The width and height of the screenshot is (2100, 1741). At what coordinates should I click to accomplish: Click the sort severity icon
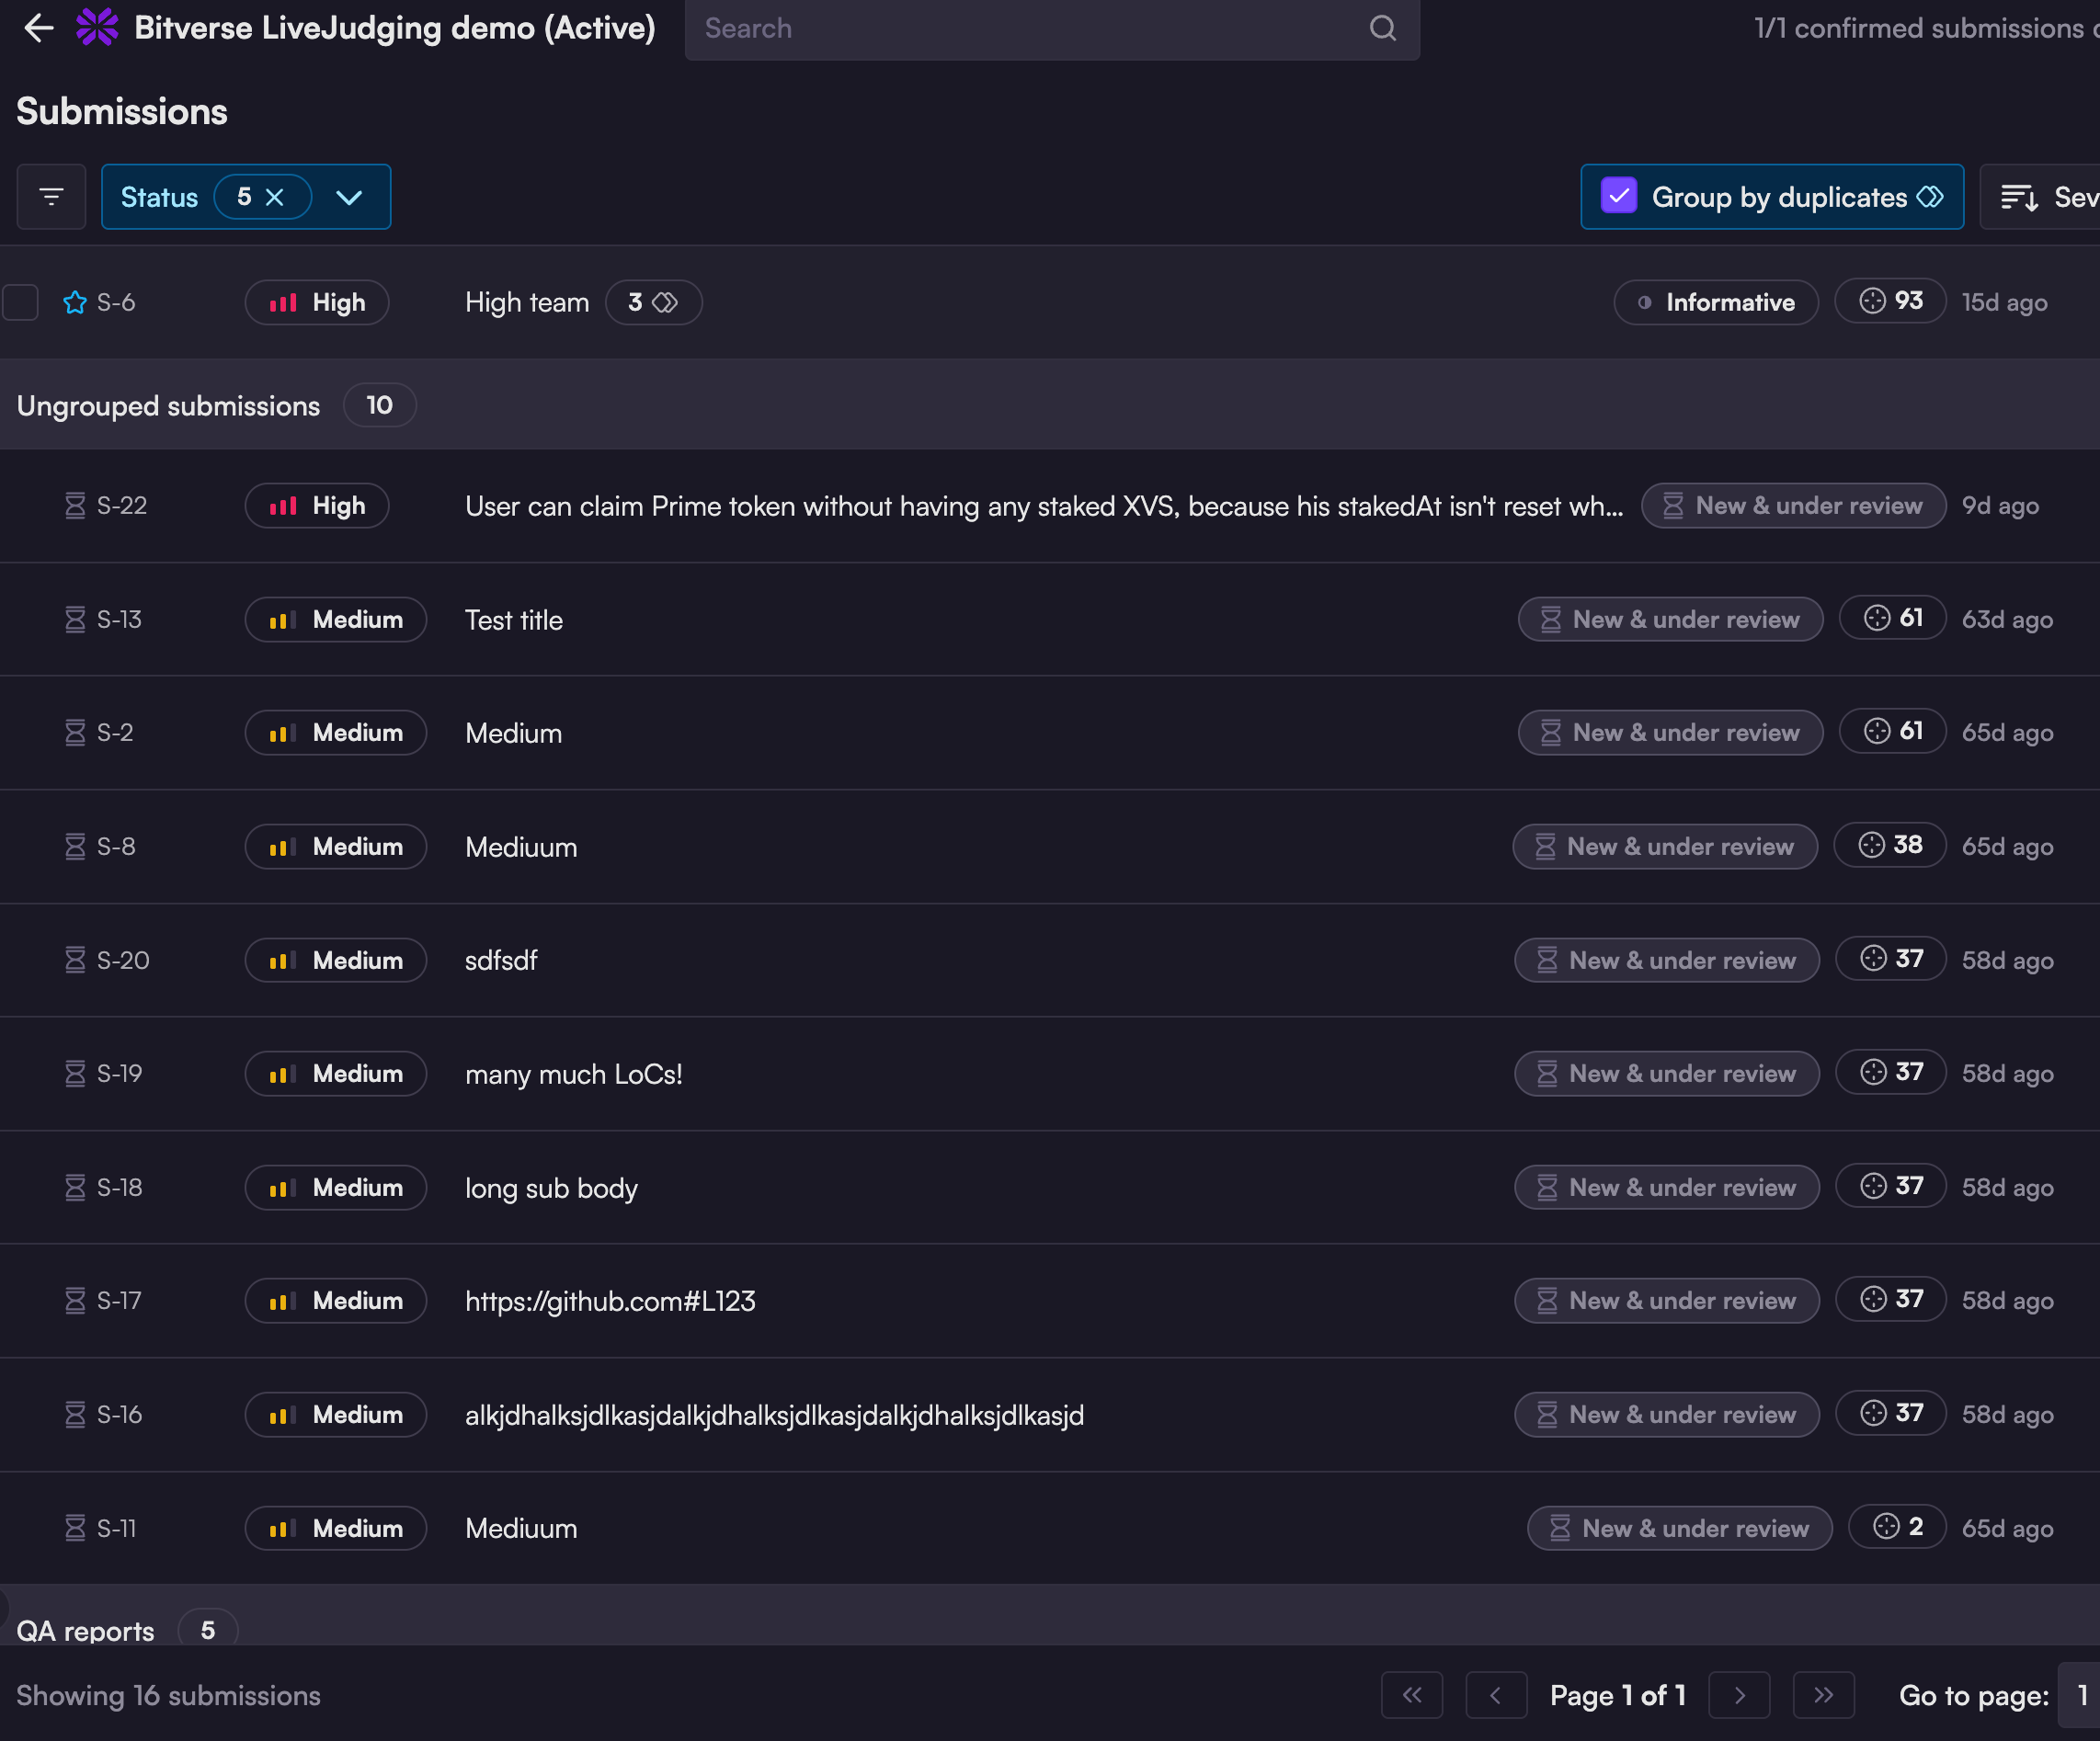pos(2019,197)
